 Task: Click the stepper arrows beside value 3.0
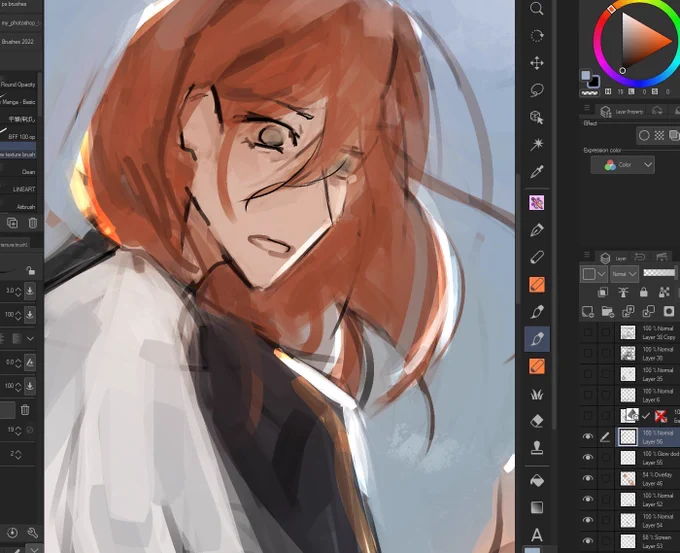click(18, 291)
